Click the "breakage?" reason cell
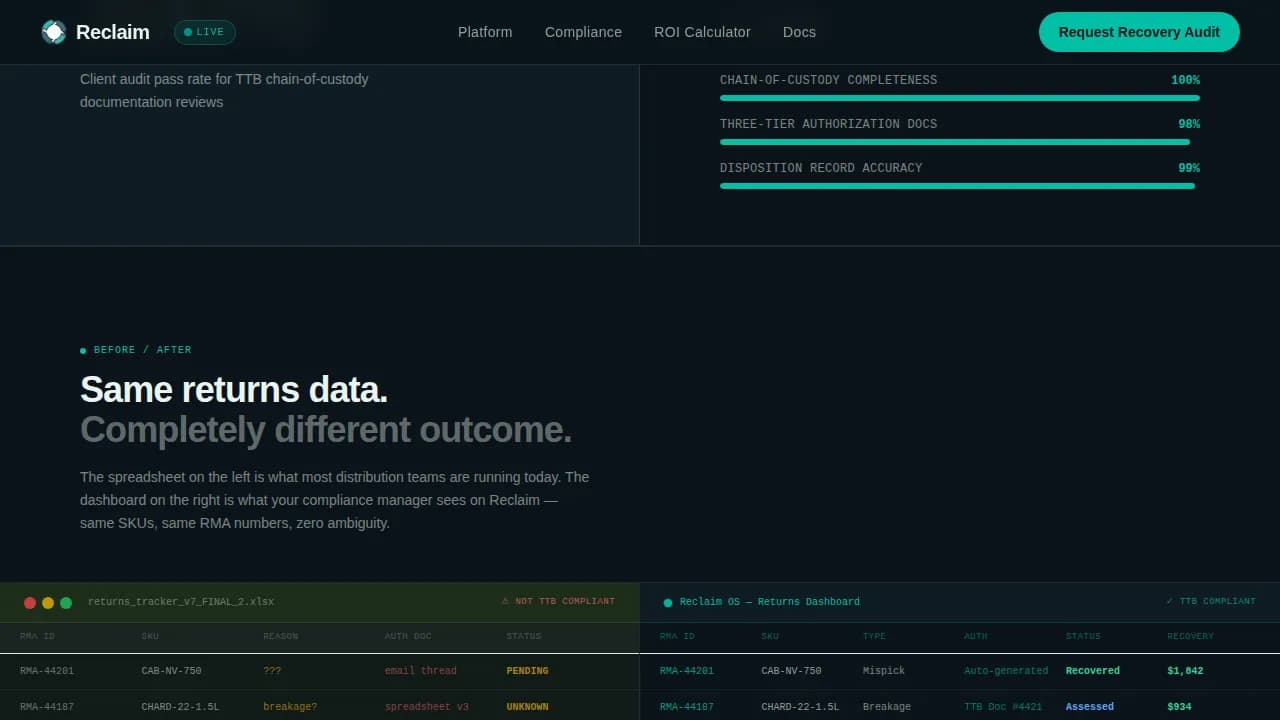 coord(290,707)
